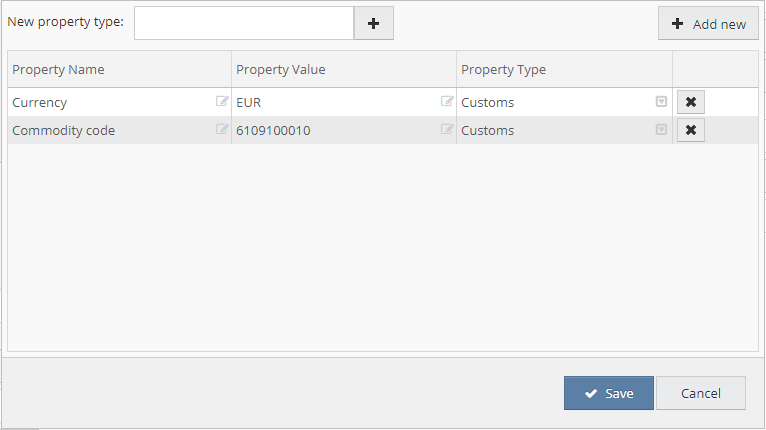The image size is (766, 430).
Task: Click edit icon in EUR value cell
Action: click(447, 101)
